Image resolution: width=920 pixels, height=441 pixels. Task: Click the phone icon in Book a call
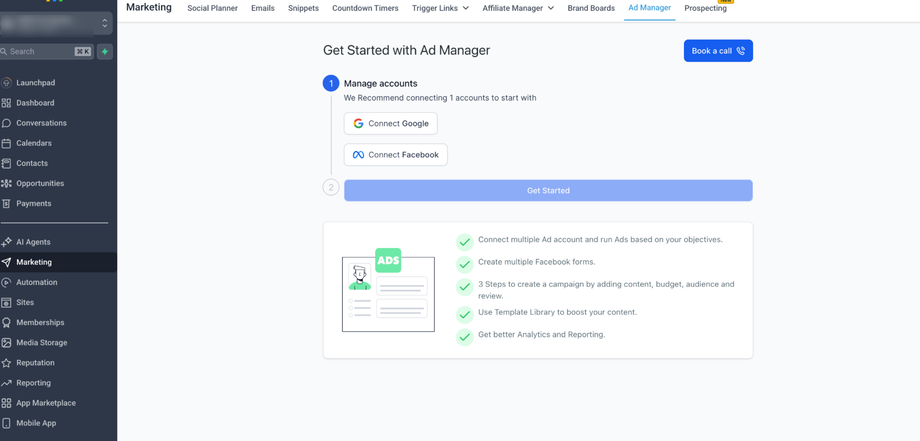740,51
